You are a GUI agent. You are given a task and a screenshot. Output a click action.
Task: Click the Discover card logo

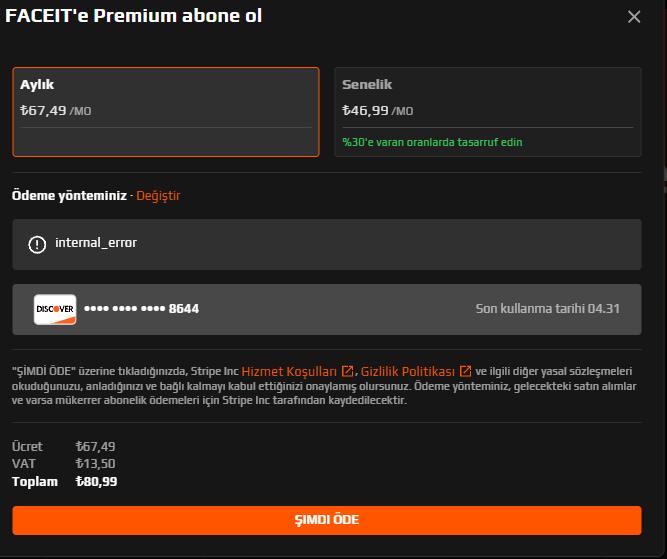55,309
